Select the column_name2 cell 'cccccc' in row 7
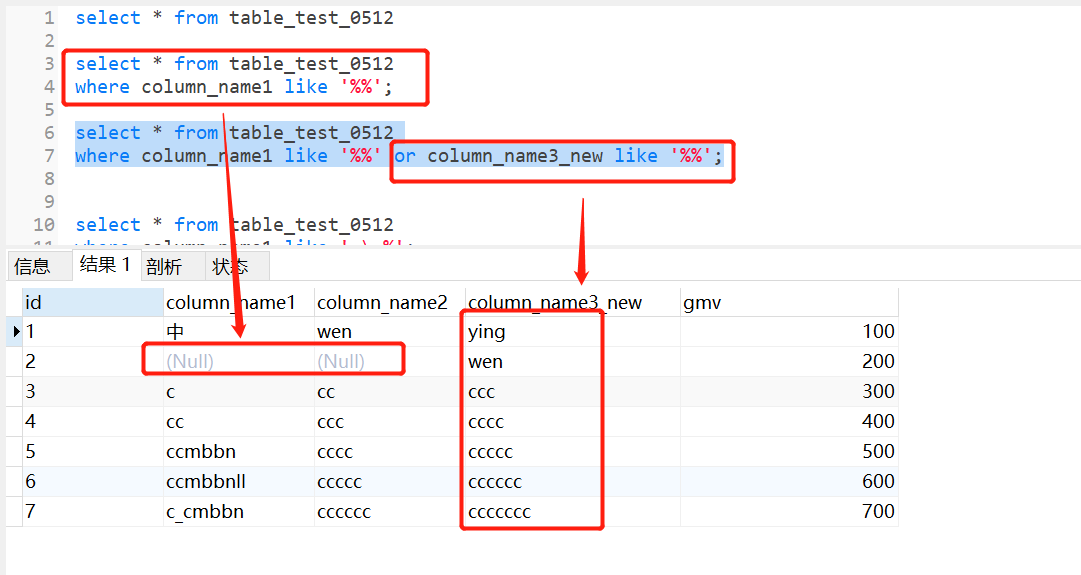Screen dimensions: 1081x575 coord(390,512)
